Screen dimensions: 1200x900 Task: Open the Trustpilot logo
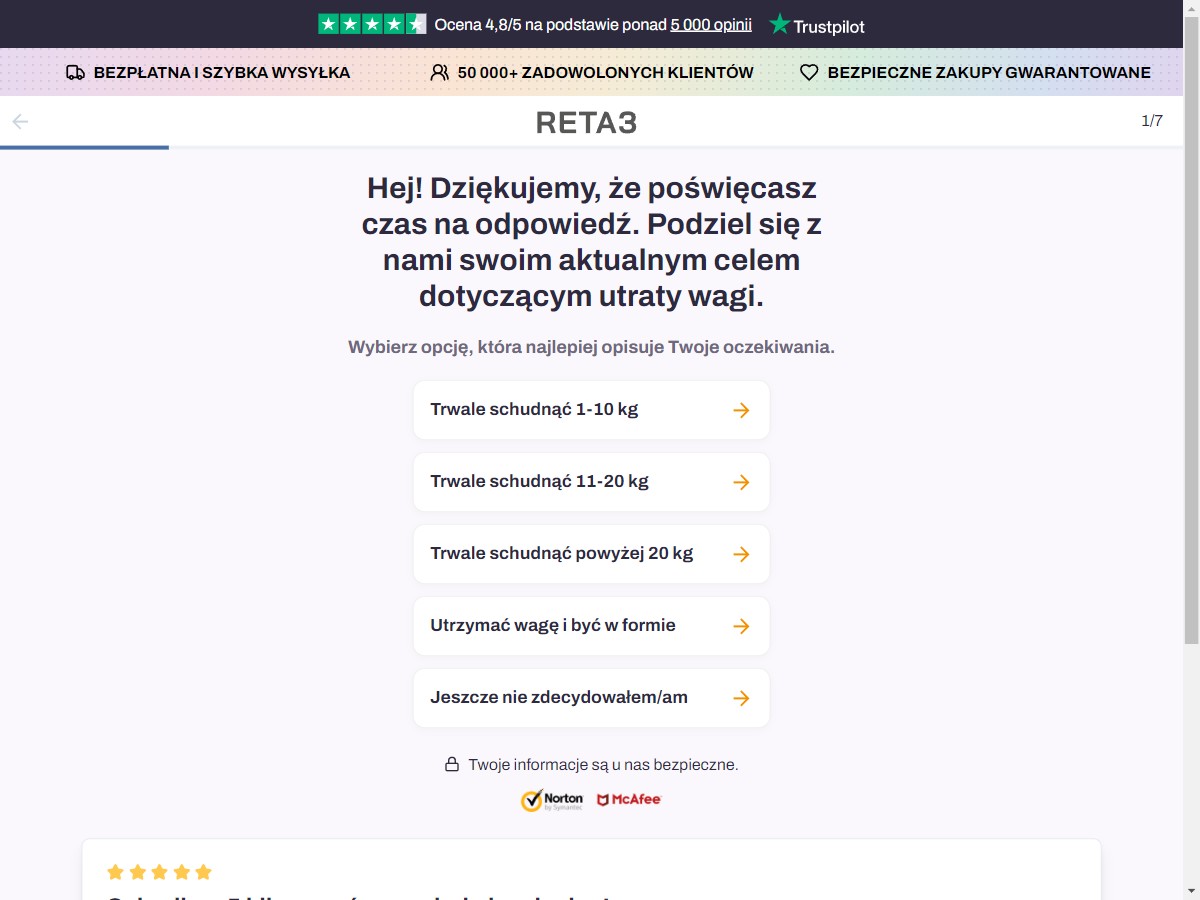[x=817, y=25]
